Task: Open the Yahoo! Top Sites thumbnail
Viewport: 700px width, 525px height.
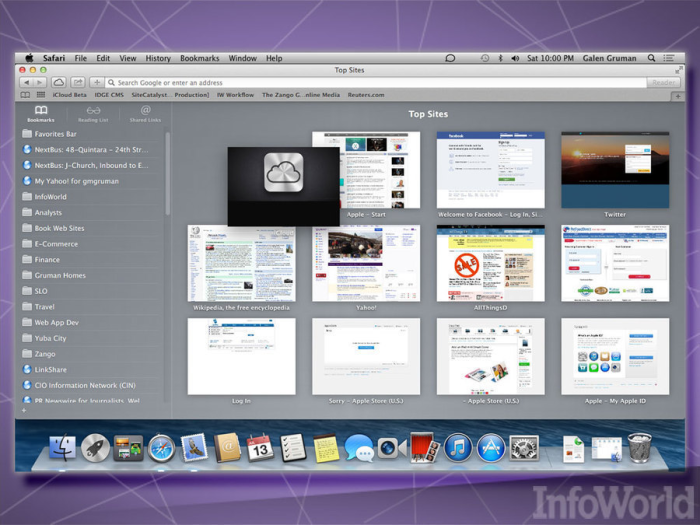Action: 366,263
